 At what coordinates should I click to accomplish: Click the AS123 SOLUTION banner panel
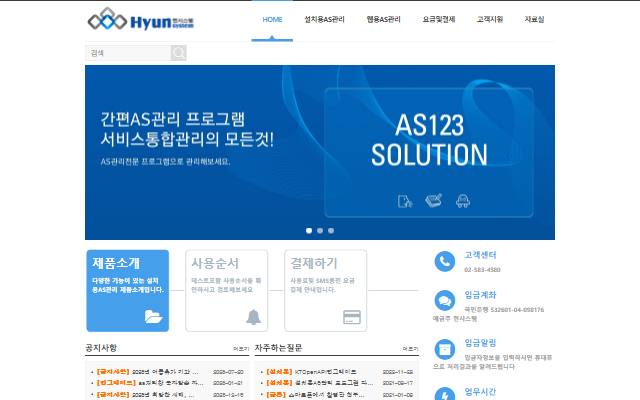pyautogui.click(x=429, y=152)
